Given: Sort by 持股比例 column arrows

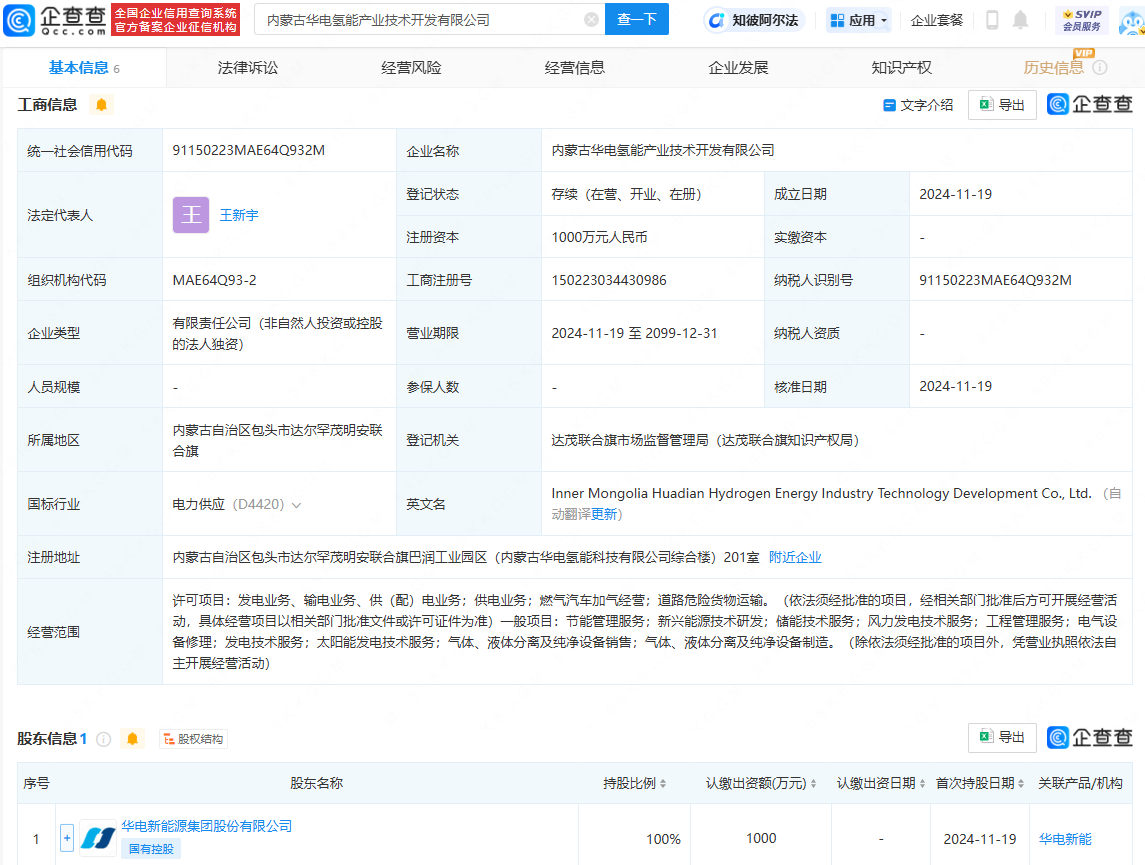Looking at the screenshot, I should tap(662, 783).
